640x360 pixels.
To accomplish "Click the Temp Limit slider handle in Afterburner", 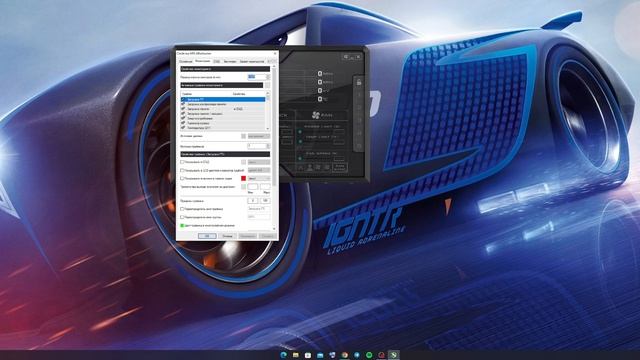I will pyautogui.click(x=300, y=141).
